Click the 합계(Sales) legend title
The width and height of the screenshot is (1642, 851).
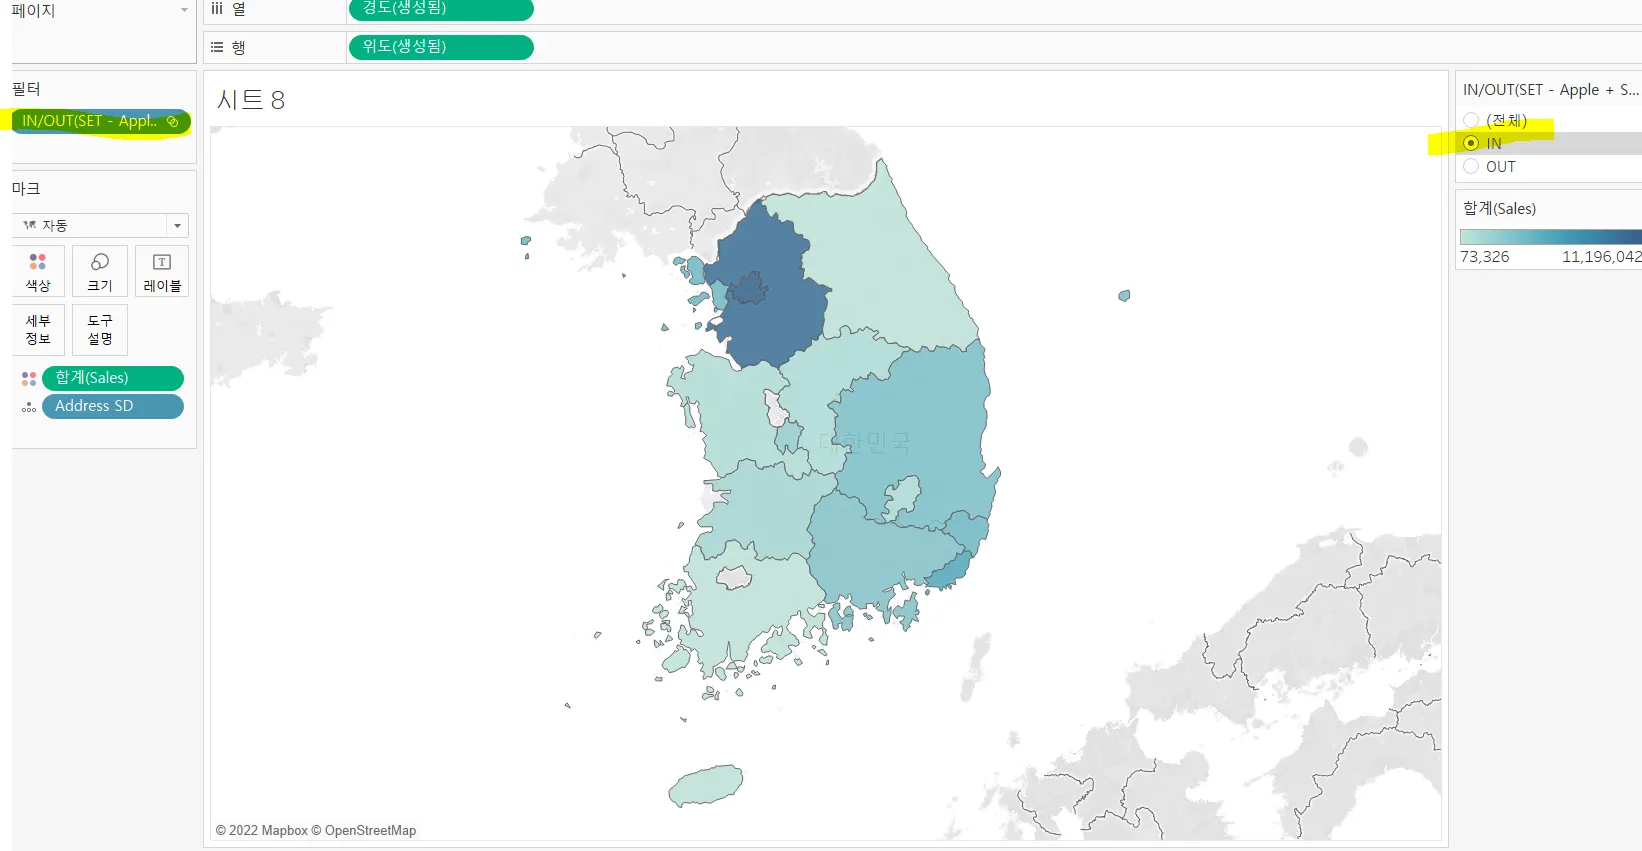1499,208
